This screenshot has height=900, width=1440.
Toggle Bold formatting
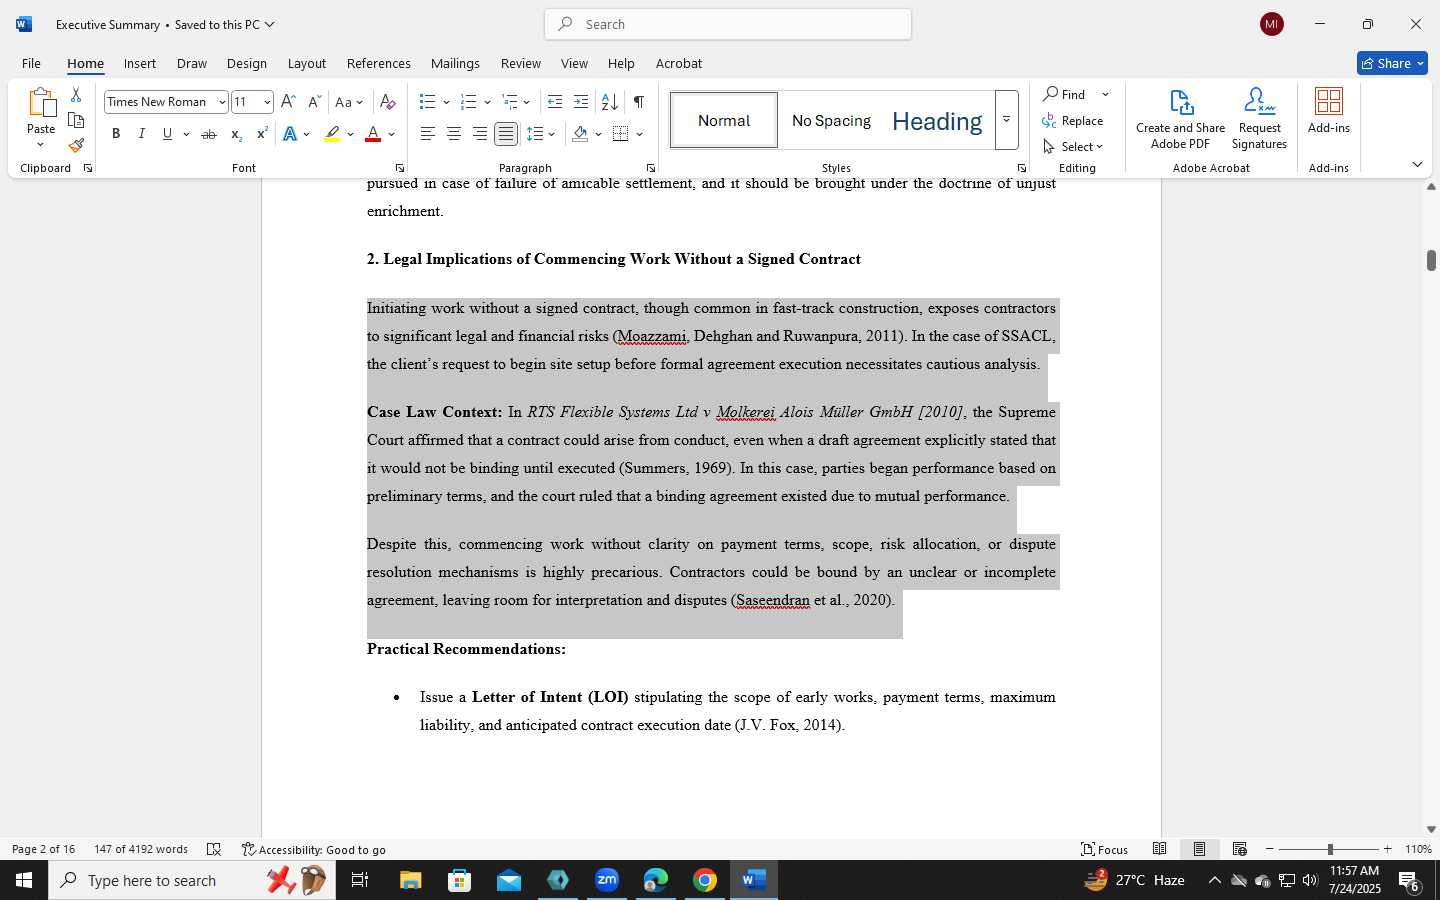coord(116,134)
